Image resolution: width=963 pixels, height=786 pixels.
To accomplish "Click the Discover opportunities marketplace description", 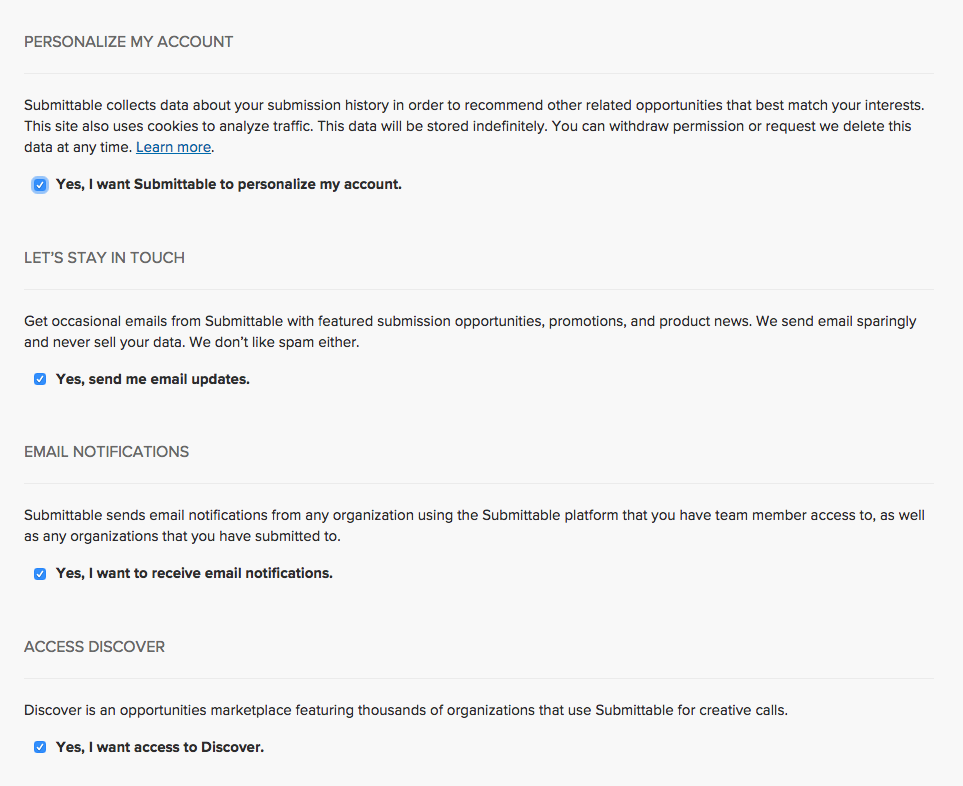I will pos(405,710).
